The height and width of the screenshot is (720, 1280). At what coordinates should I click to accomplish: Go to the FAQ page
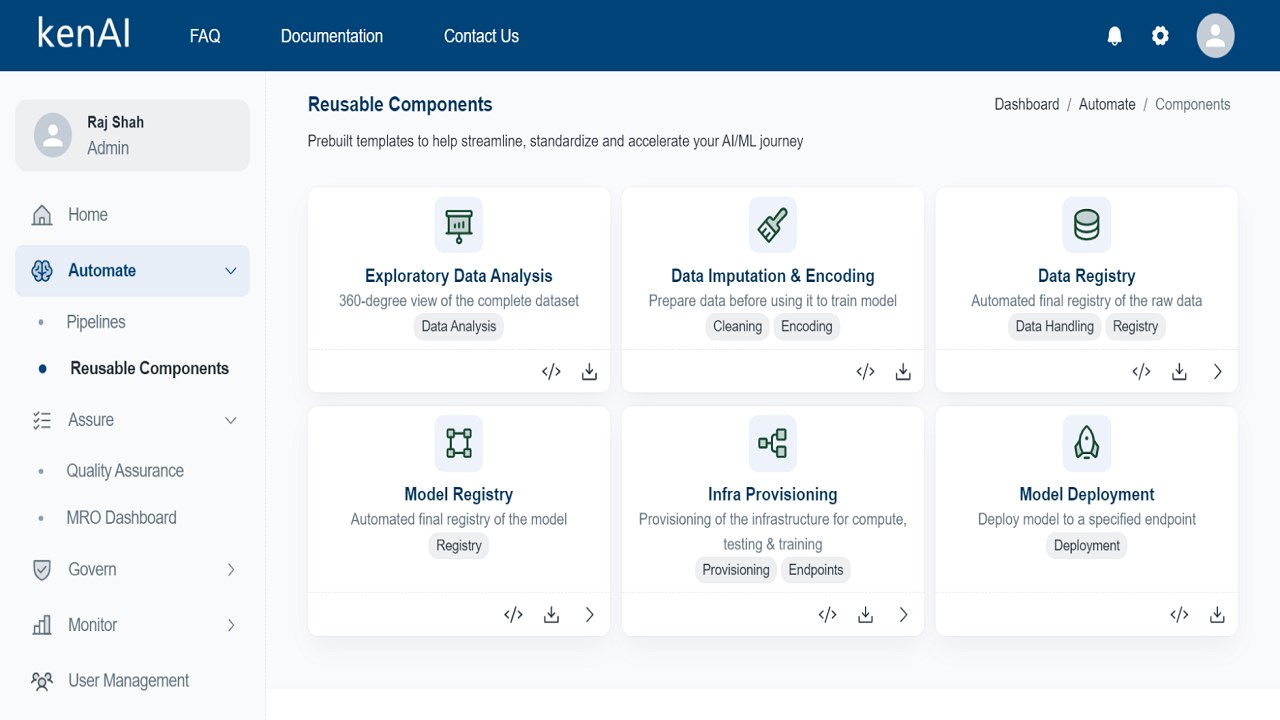[x=205, y=36]
